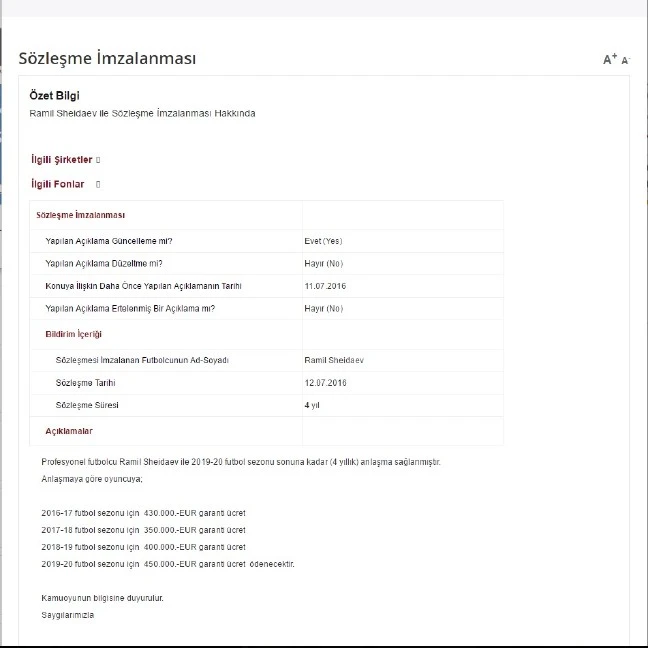Click the Sözleşme İmzalanması page title
Screen dimensions: 648x648
point(107,58)
